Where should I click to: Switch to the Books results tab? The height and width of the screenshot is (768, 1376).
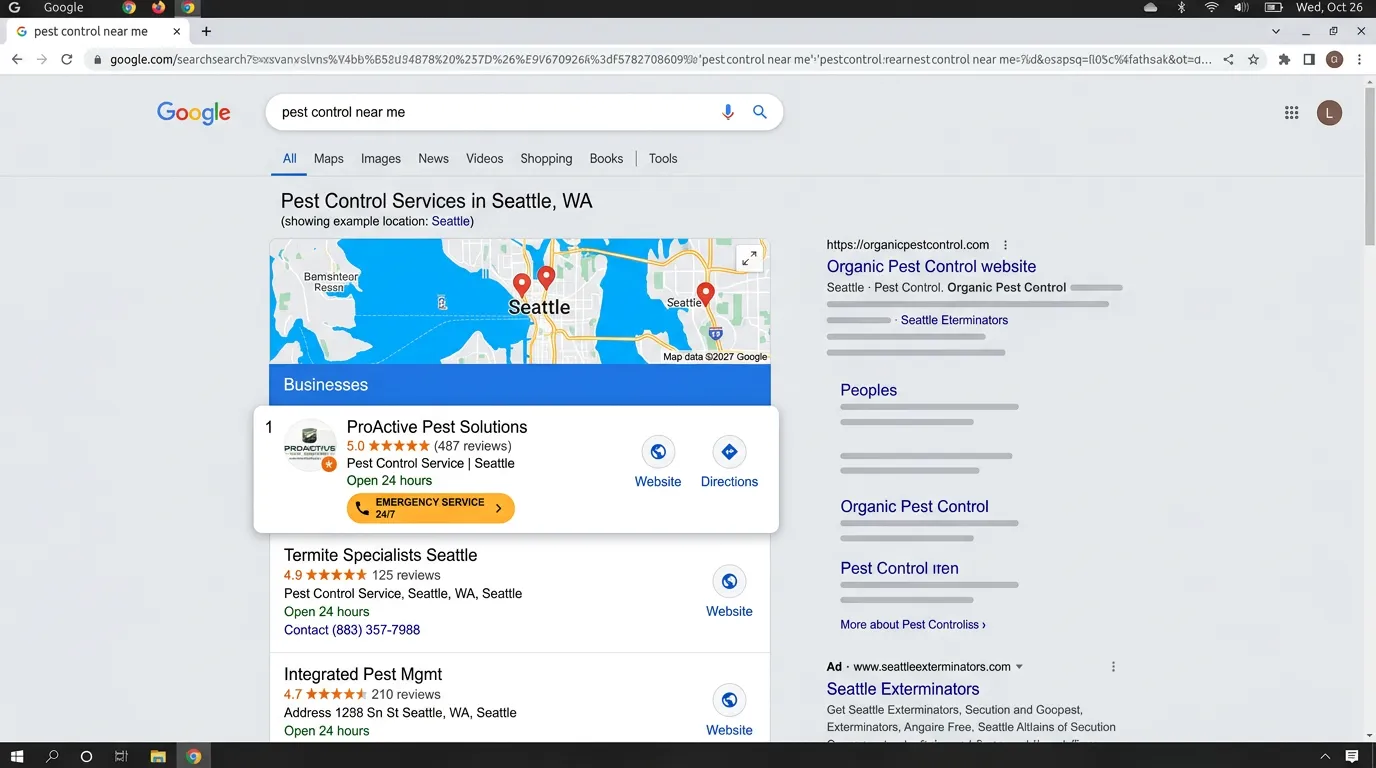pyautogui.click(x=606, y=158)
